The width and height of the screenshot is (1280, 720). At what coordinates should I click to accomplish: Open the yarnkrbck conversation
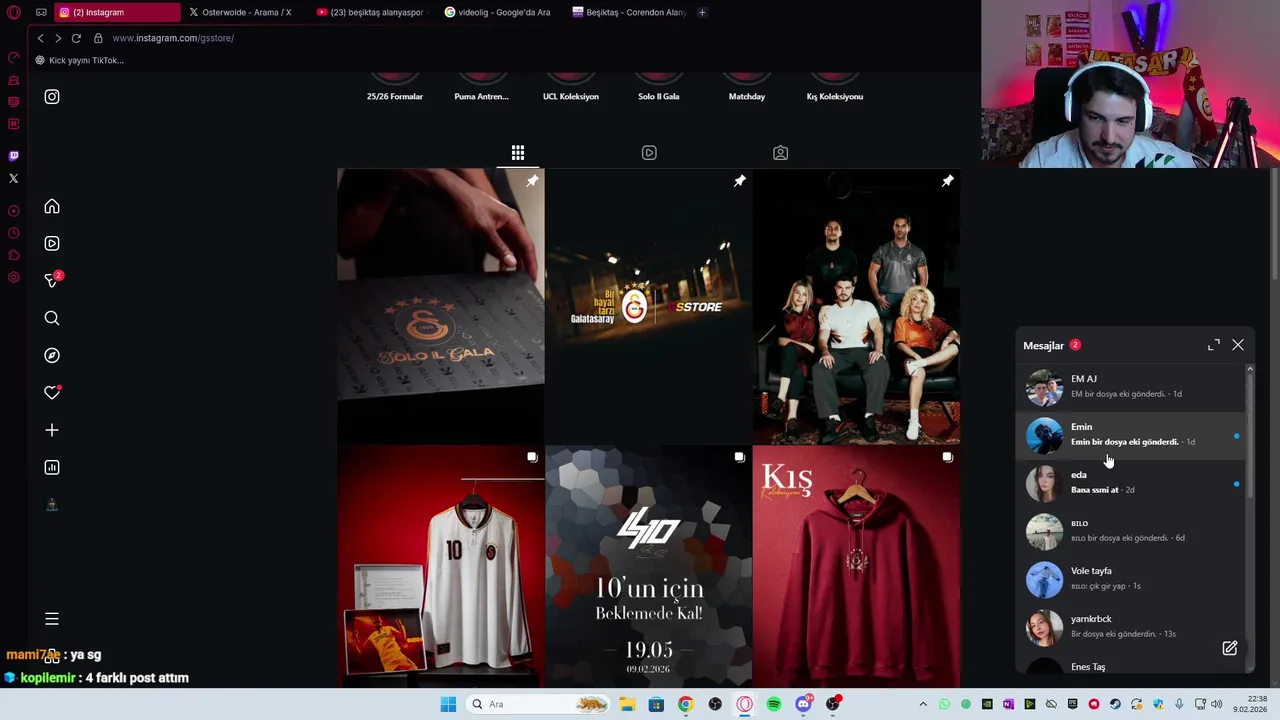pyautogui.click(x=1132, y=627)
